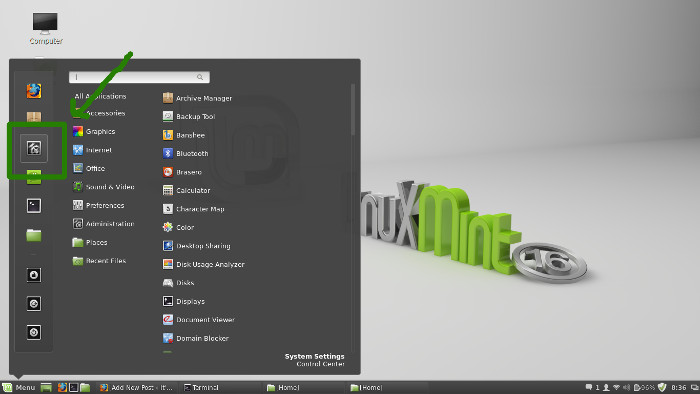Start the Banshee media player
This screenshot has height=394, width=700.
(183, 135)
